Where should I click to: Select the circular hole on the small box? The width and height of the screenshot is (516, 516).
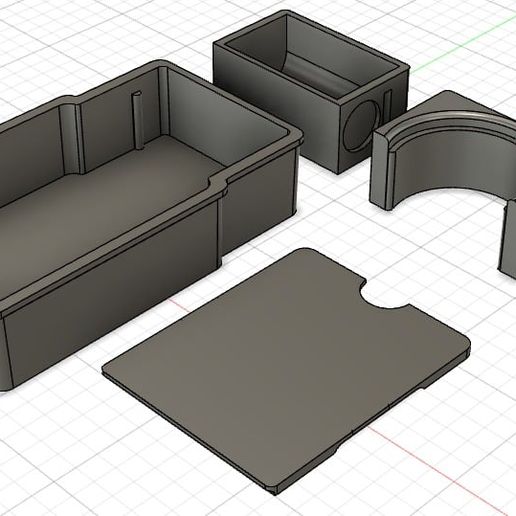(361, 126)
